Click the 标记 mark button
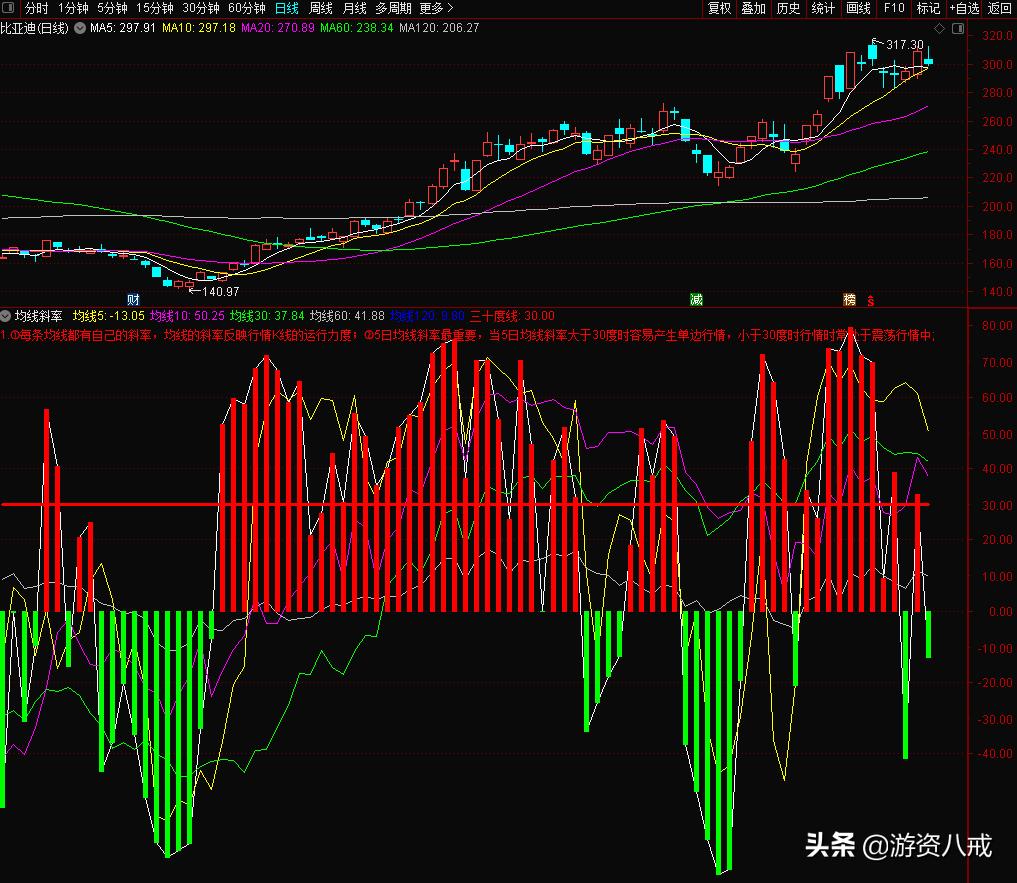 point(928,8)
